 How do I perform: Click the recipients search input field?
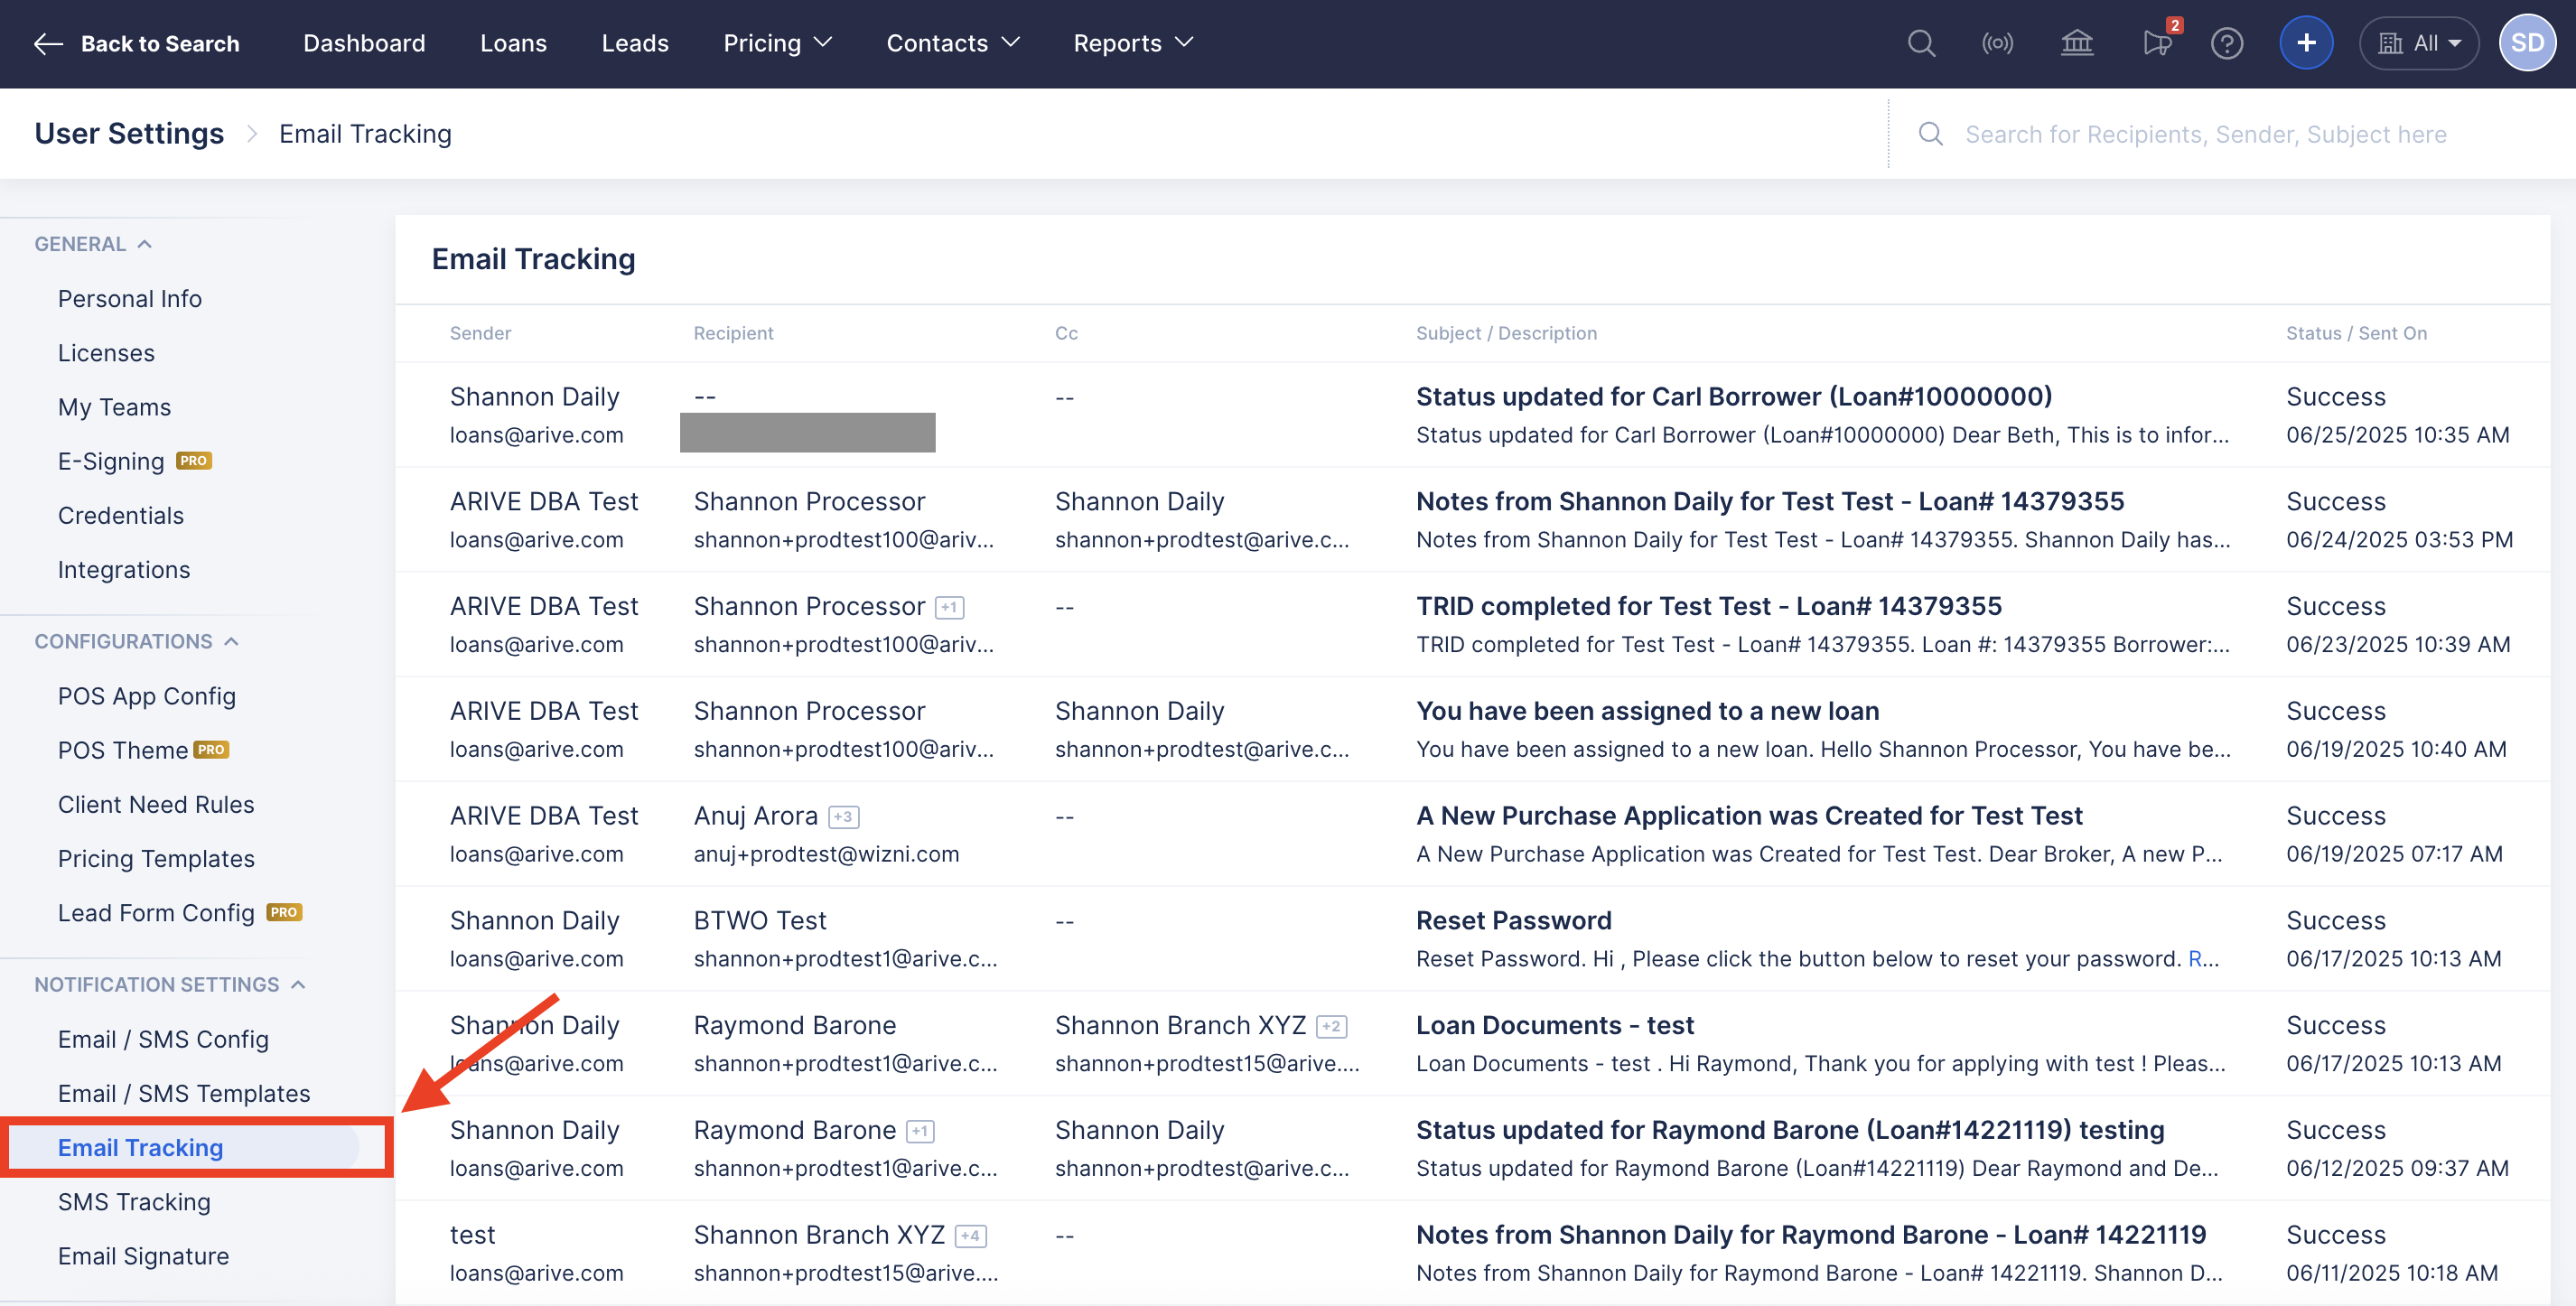[2205, 134]
